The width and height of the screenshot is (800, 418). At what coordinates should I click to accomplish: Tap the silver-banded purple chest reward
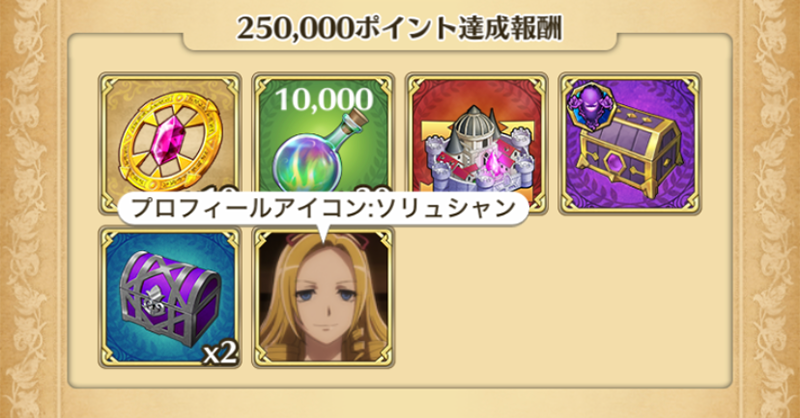click(170, 297)
